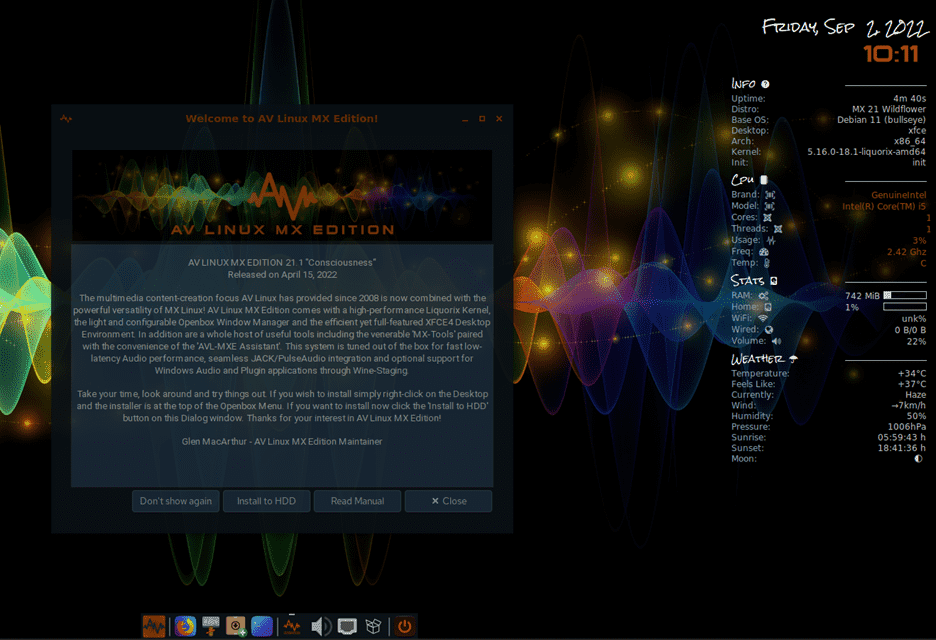Click the Temp thermometer icon

coord(766,263)
